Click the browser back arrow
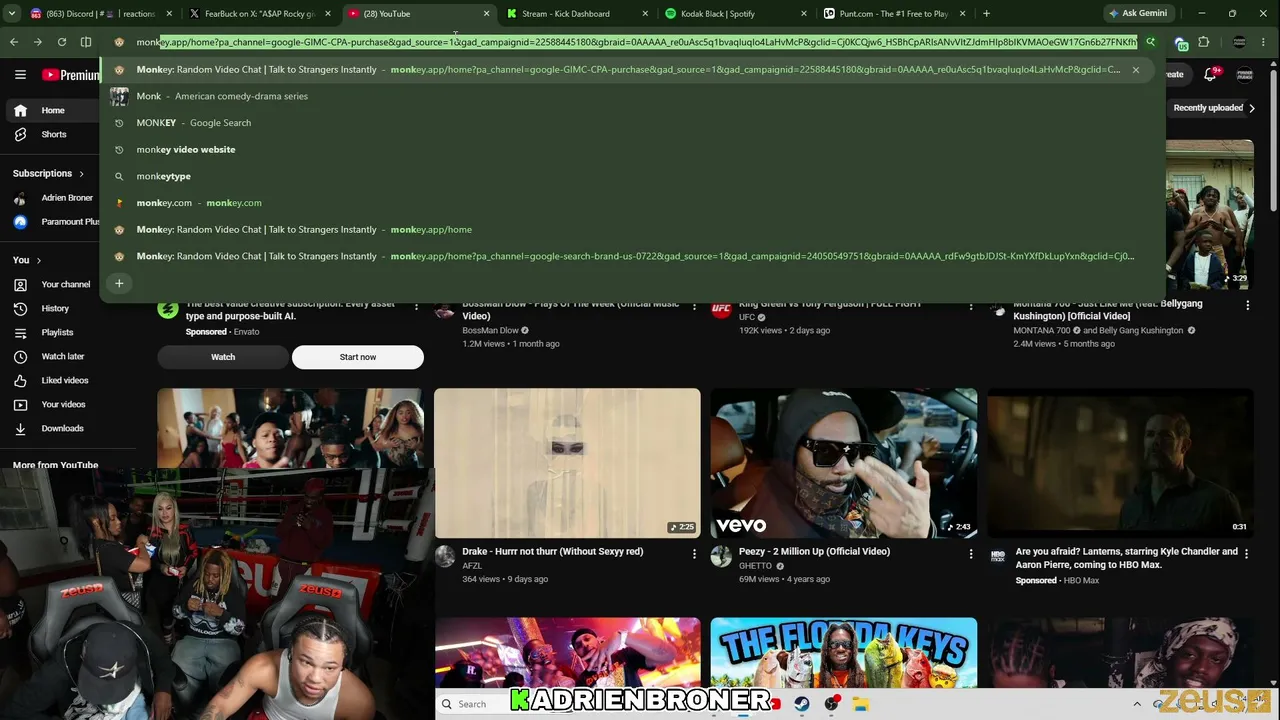This screenshot has height=720, width=1280. pyautogui.click(x=13, y=42)
